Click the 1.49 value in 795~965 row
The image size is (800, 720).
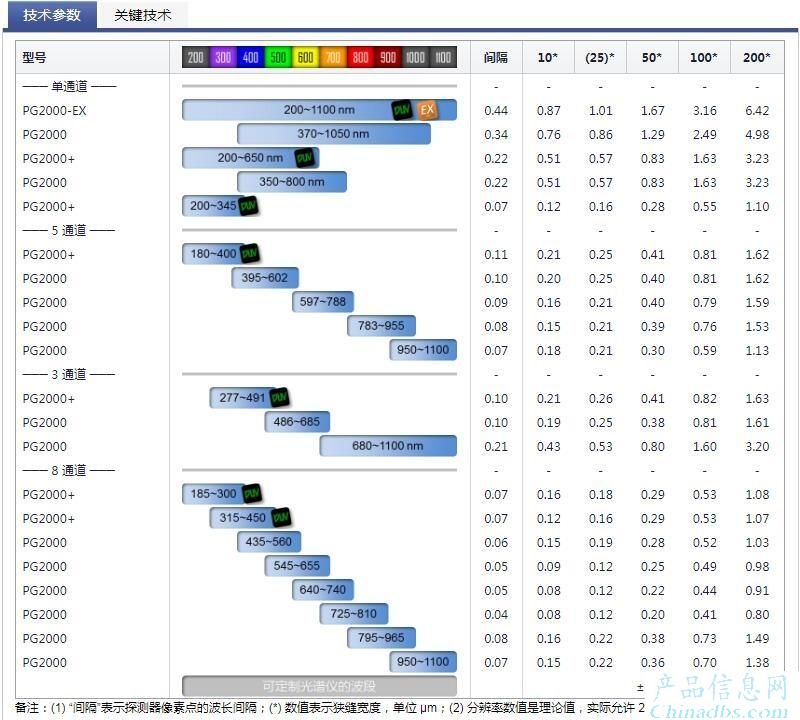click(757, 638)
